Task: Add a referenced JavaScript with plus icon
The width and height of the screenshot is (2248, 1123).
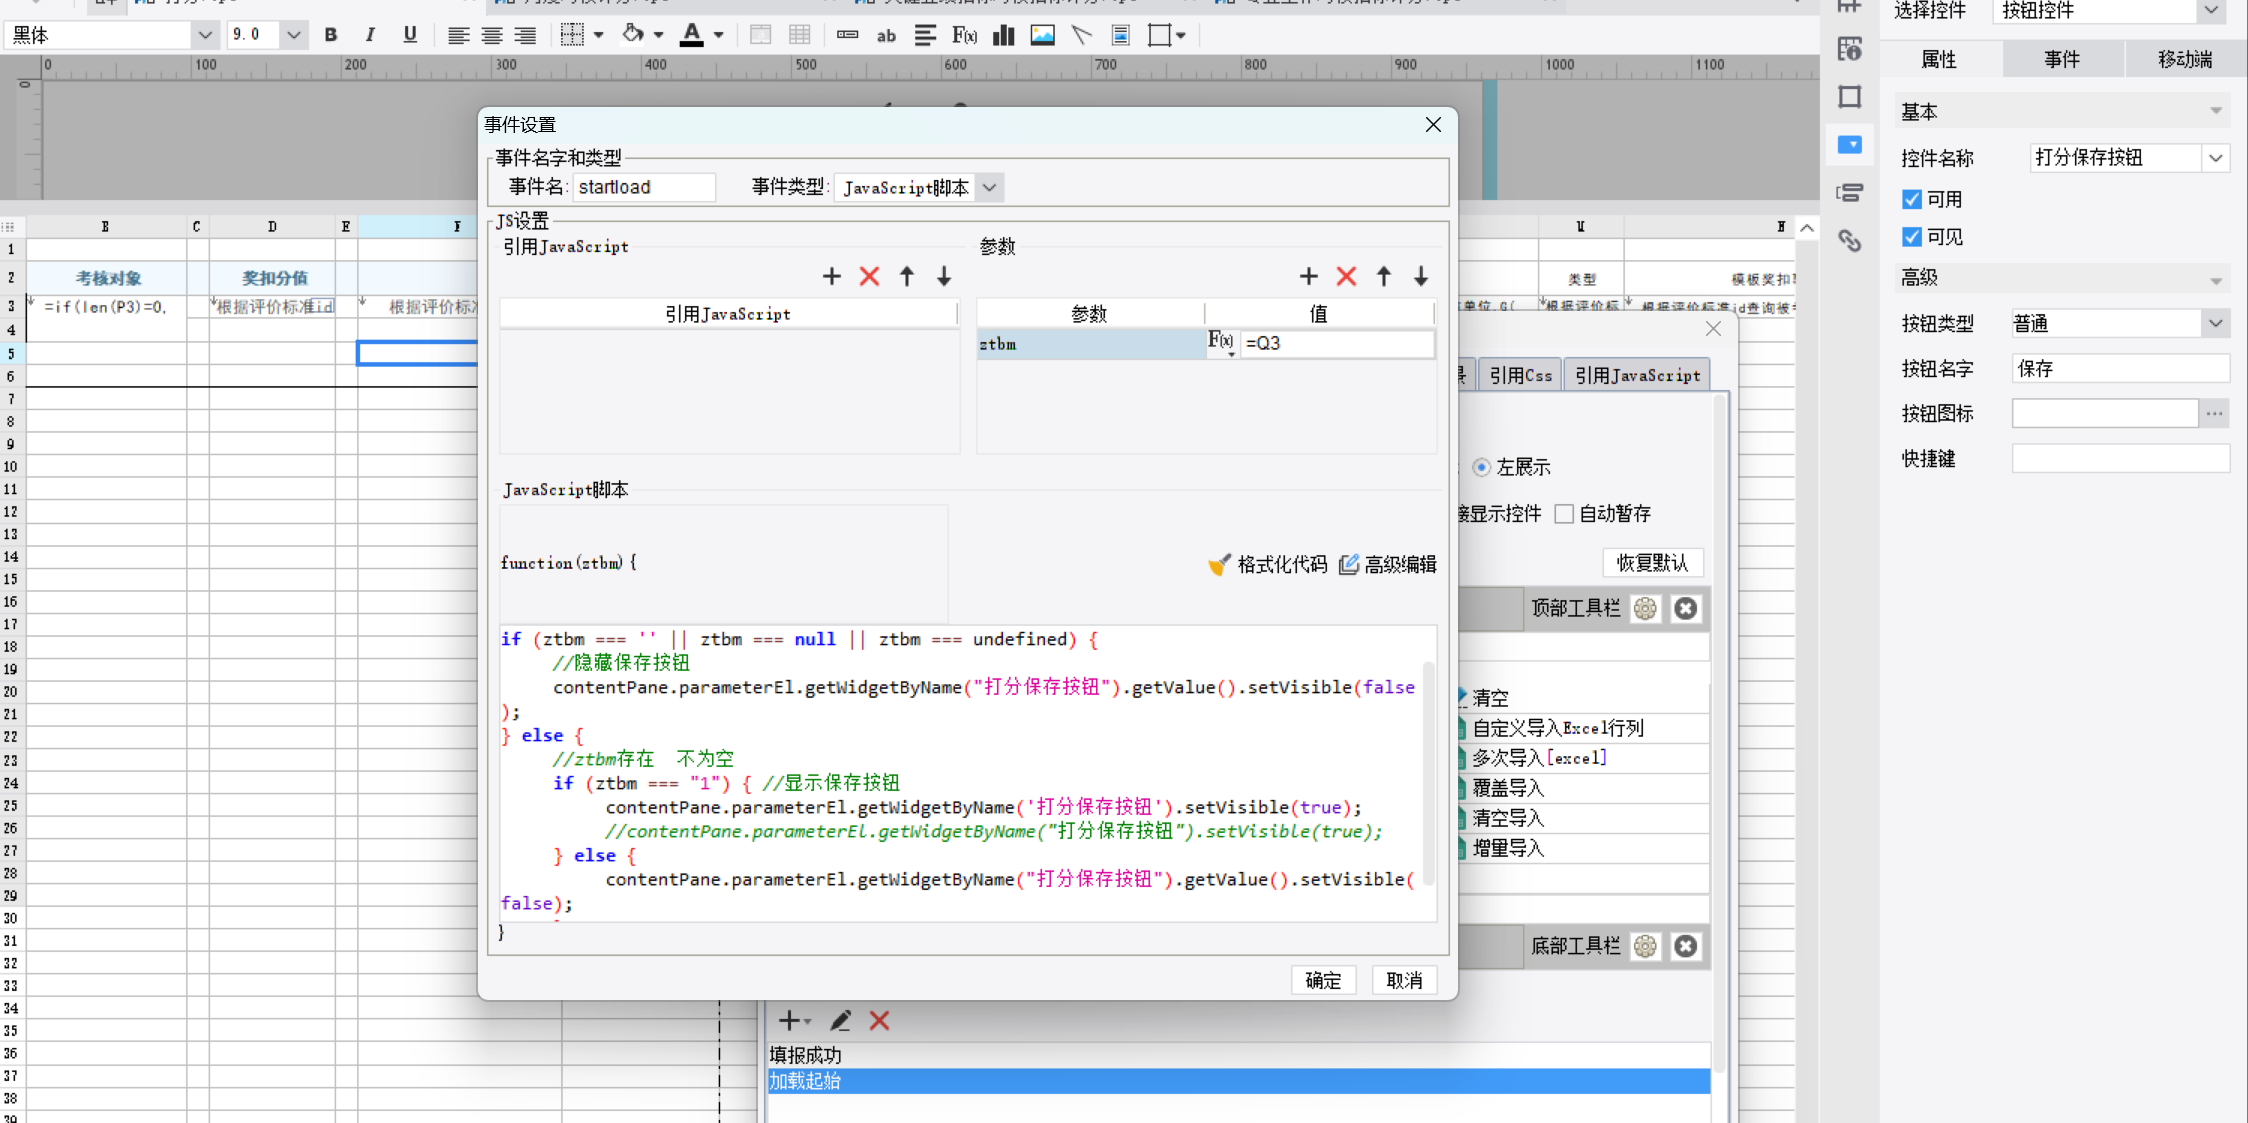Action: [x=831, y=276]
